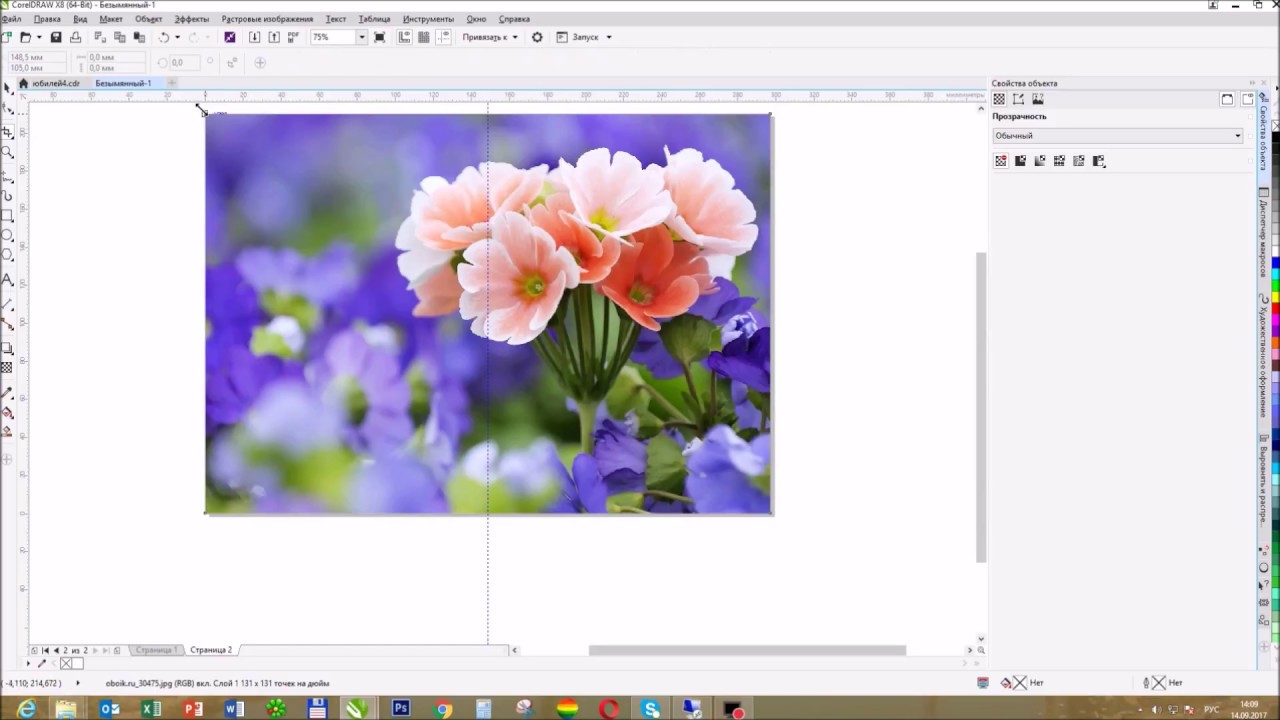
Task: Switch to the "Страница 1" page tab
Action: point(155,650)
